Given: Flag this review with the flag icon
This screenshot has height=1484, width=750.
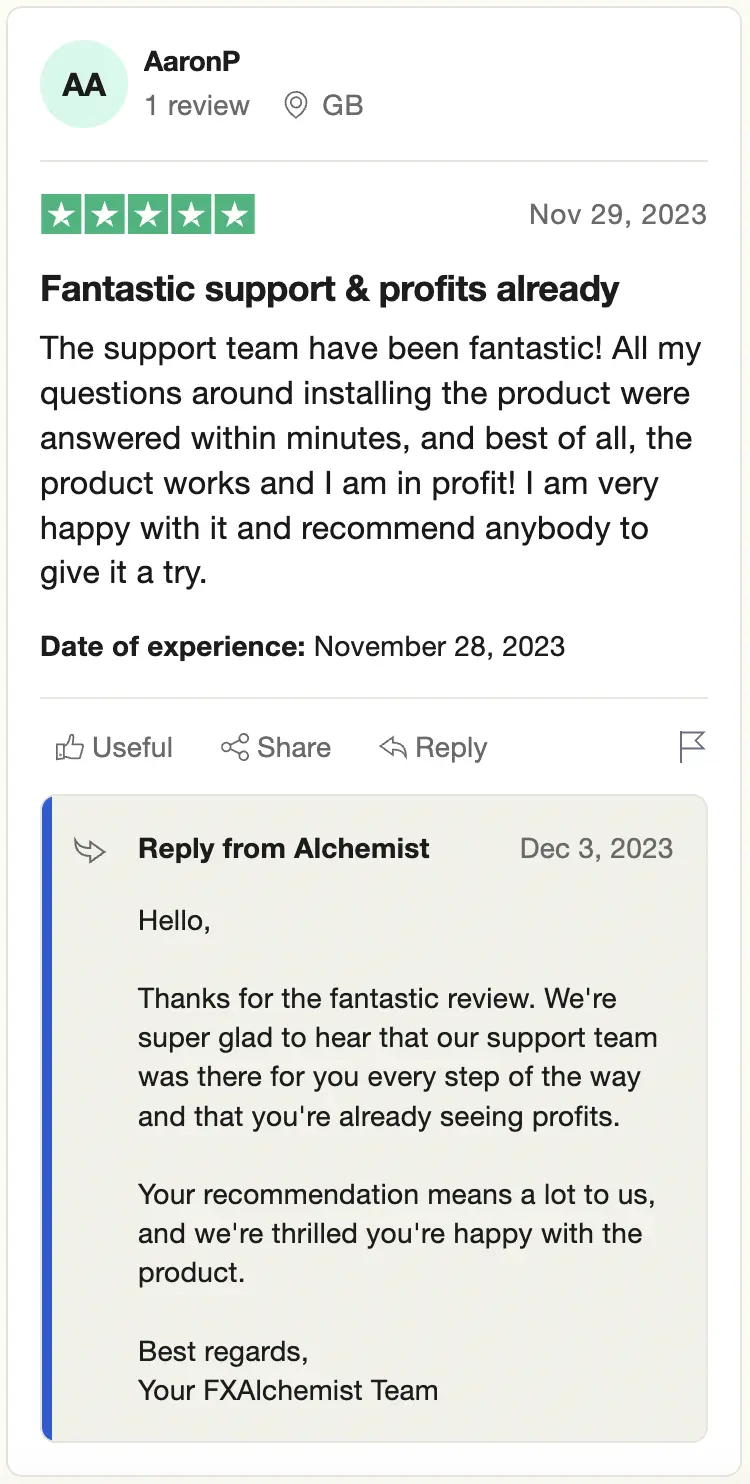Looking at the screenshot, I should (692, 746).
